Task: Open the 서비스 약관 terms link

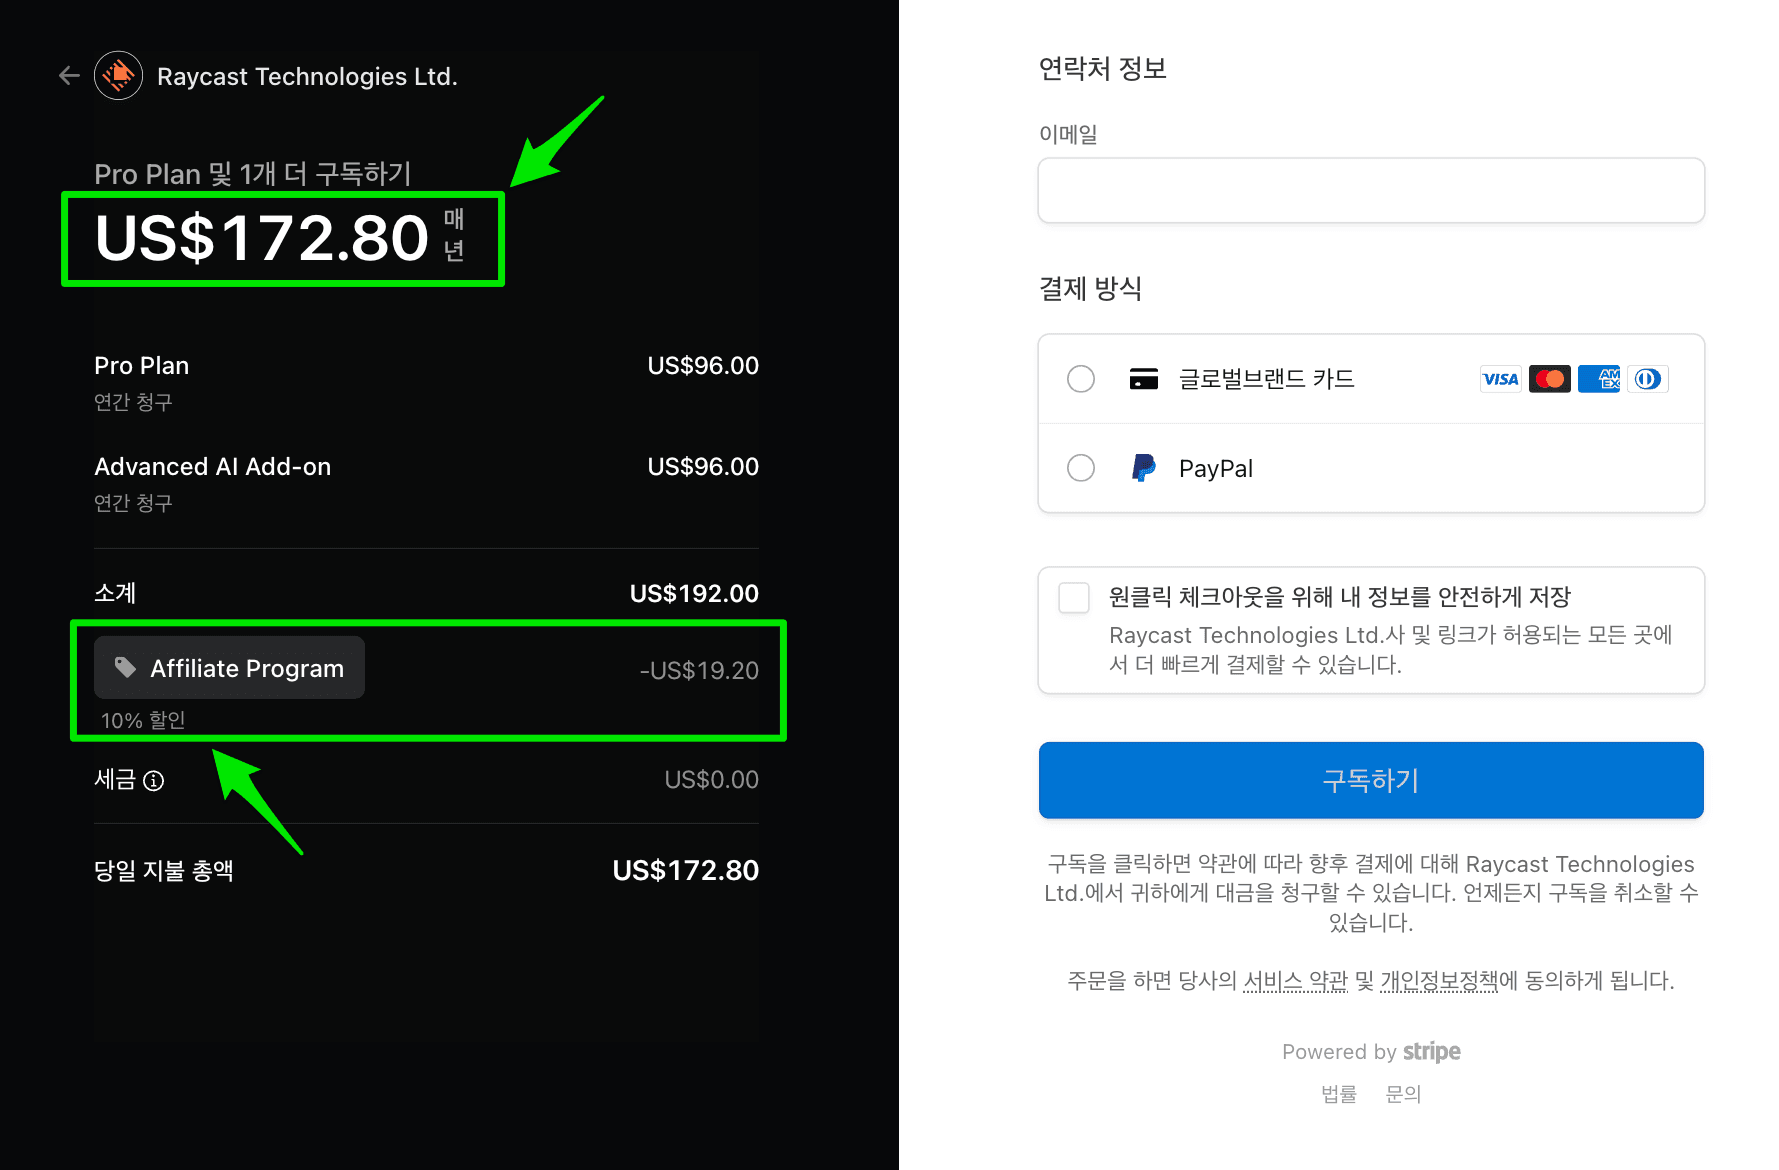Action: point(1295,981)
